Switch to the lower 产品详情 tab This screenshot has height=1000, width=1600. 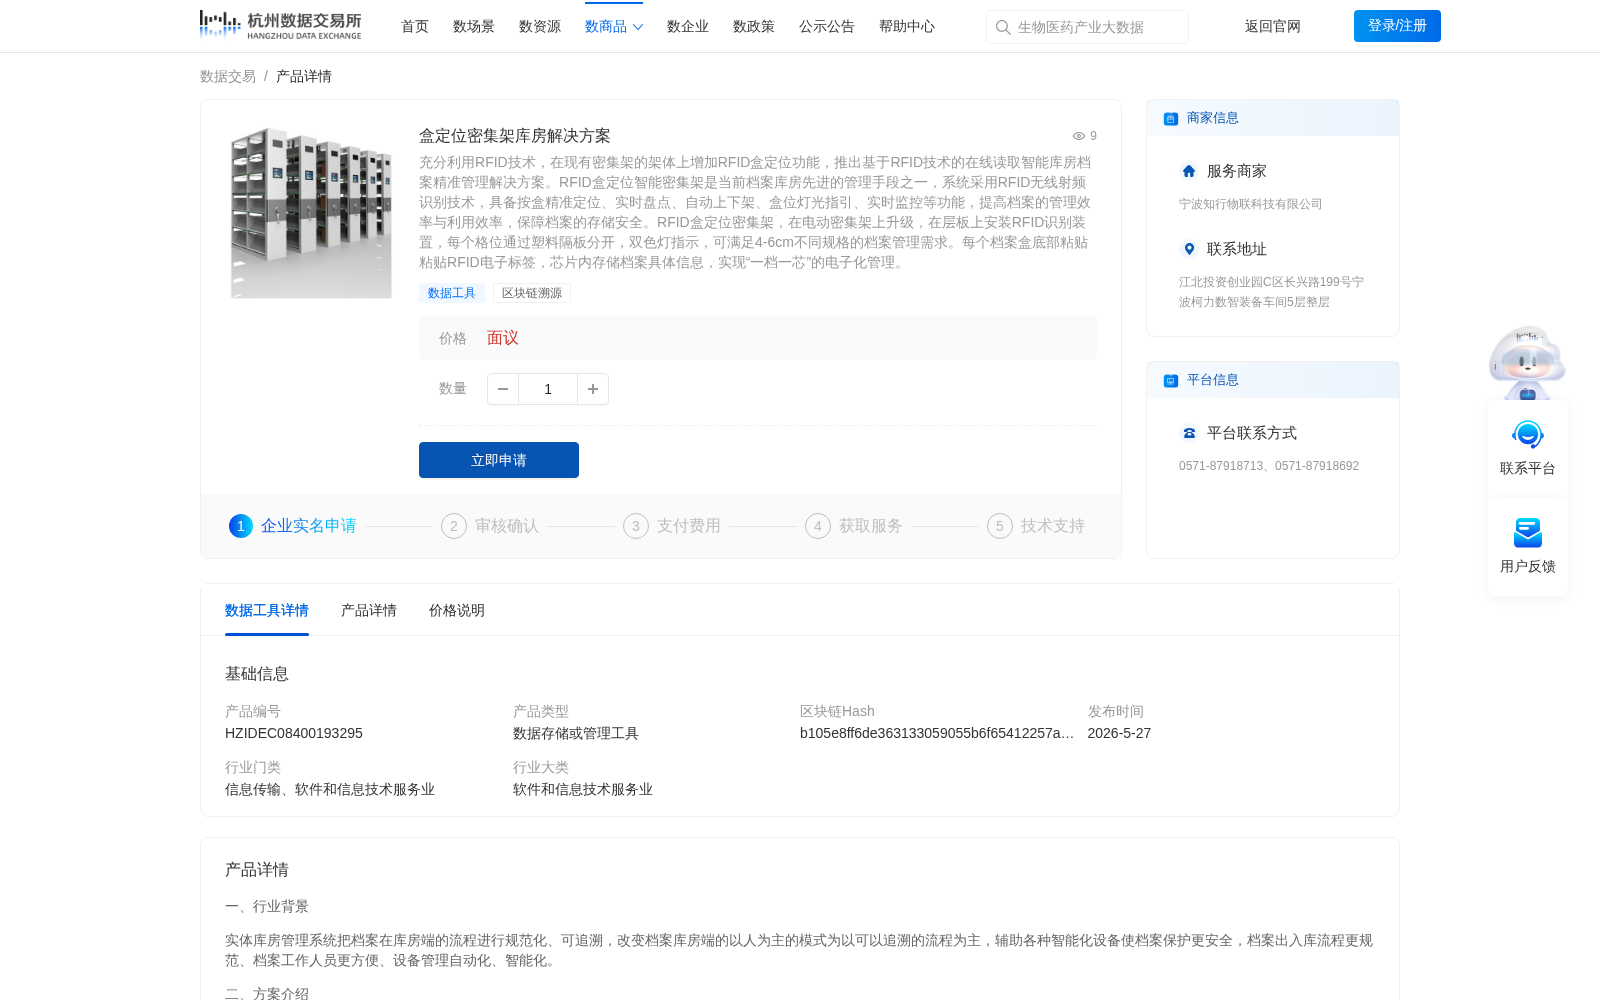(369, 610)
